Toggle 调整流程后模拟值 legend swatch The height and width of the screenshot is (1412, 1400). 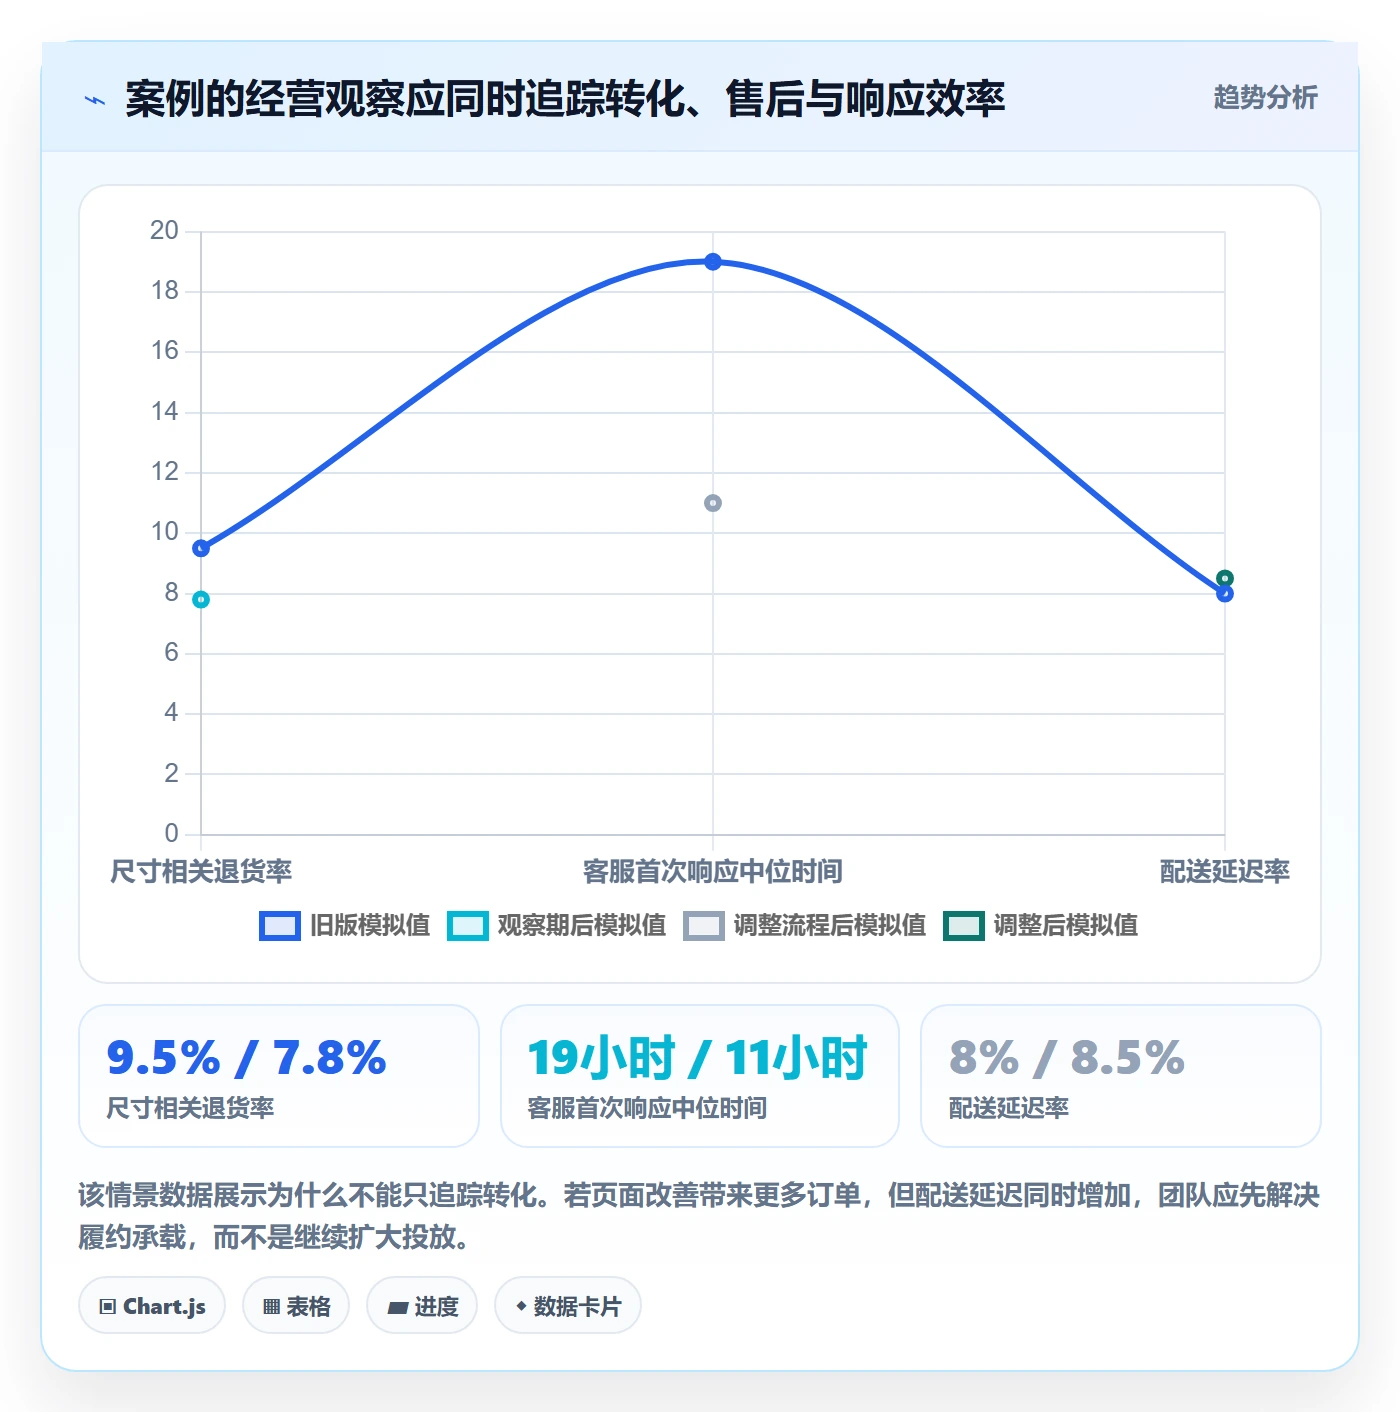click(703, 926)
